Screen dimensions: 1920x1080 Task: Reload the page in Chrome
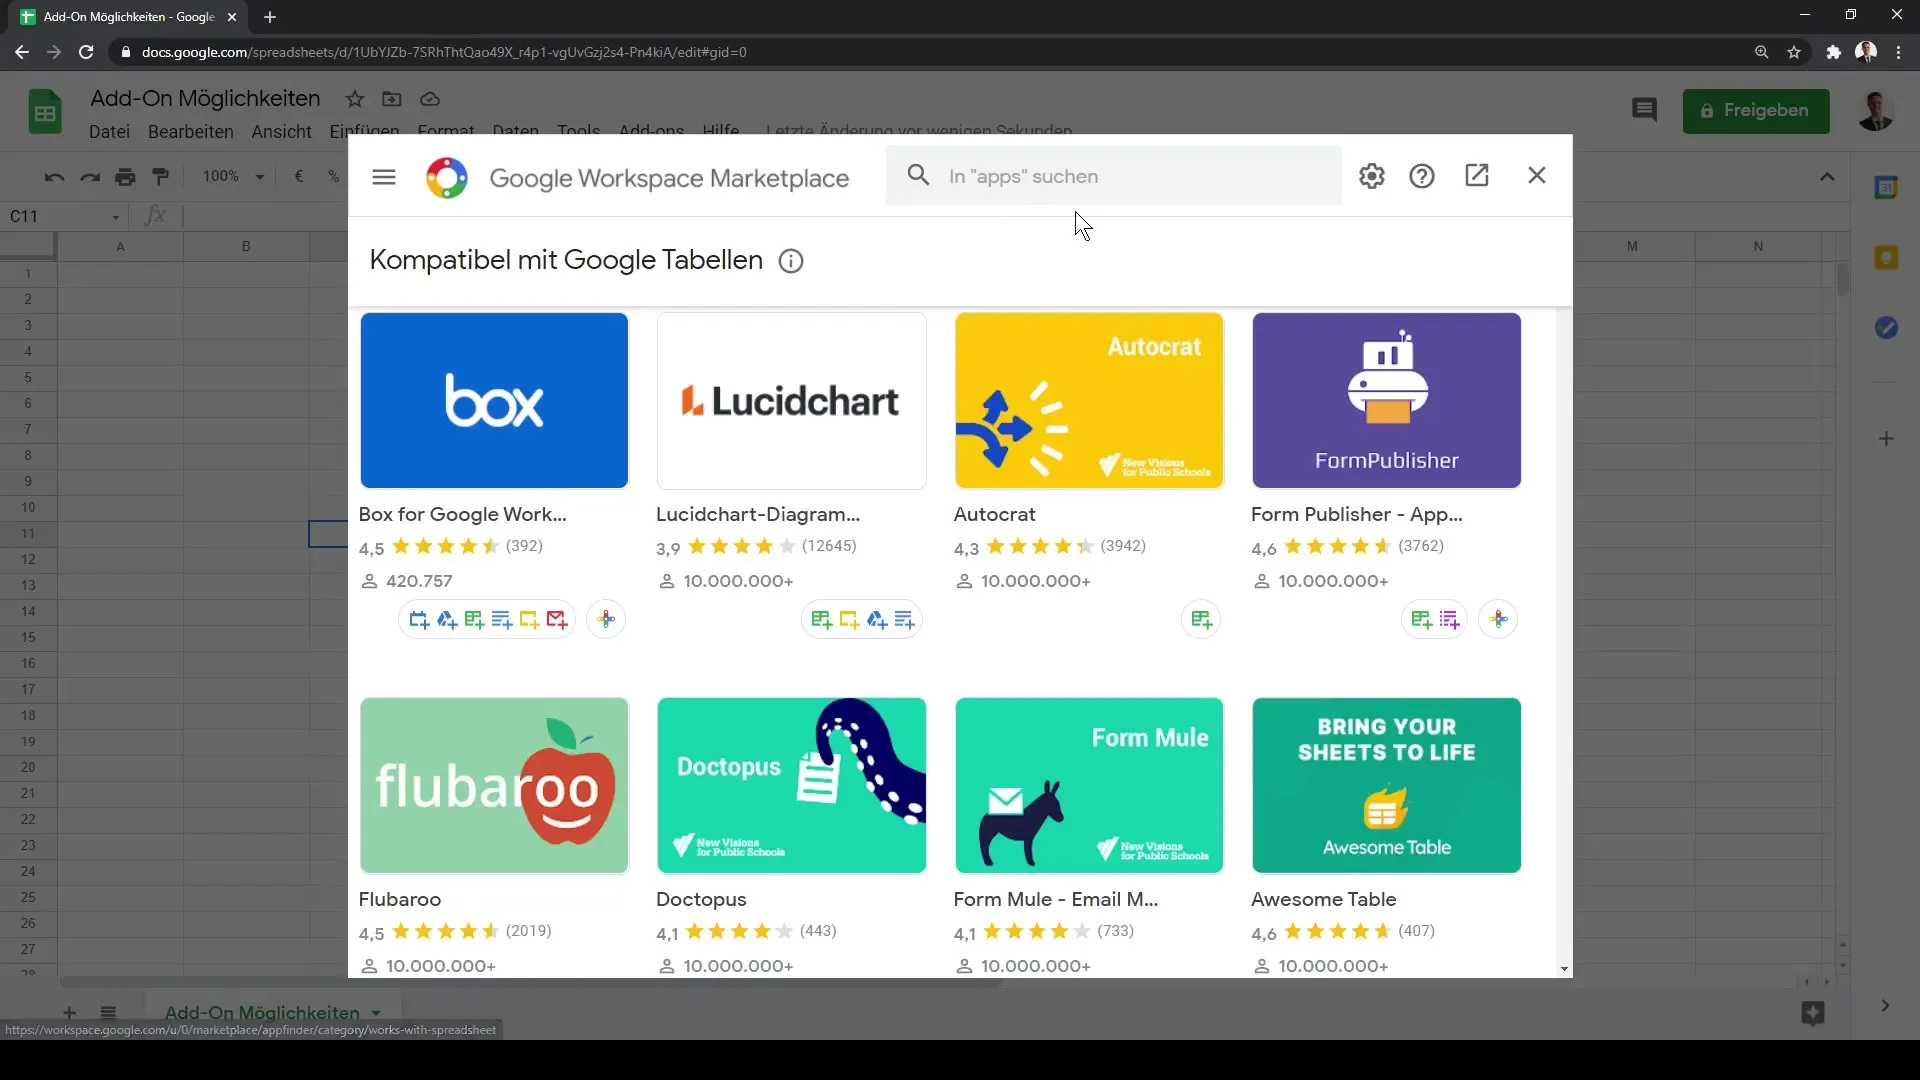pyautogui.click(x=86, y=52)
